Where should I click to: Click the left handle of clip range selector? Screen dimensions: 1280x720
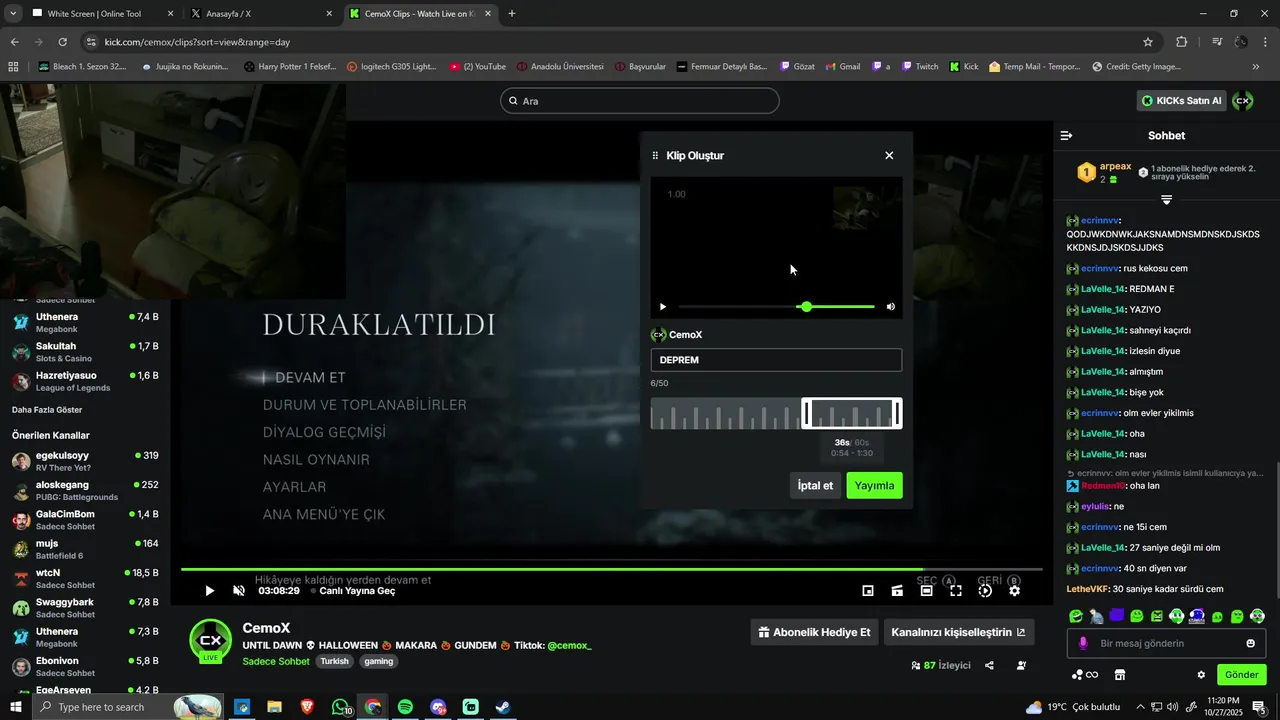point(807,413)
